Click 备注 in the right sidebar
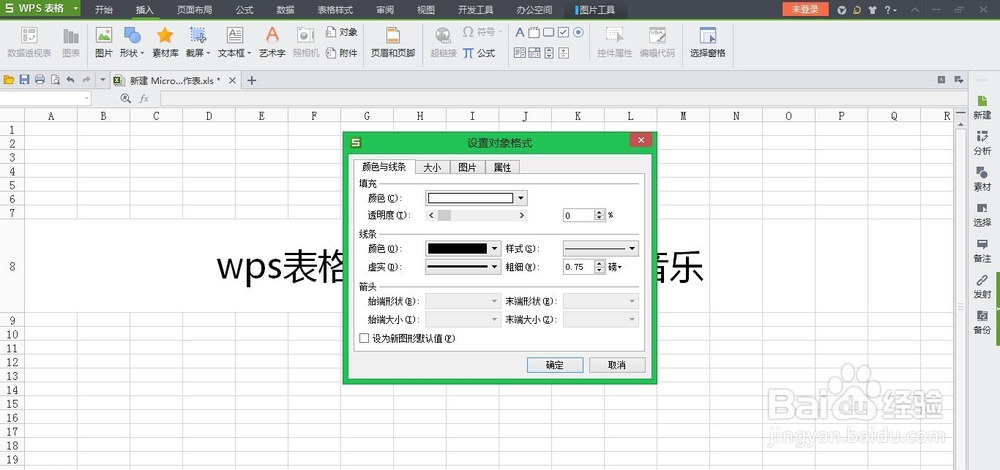1000x470 pixels. [x=982, y=251]
